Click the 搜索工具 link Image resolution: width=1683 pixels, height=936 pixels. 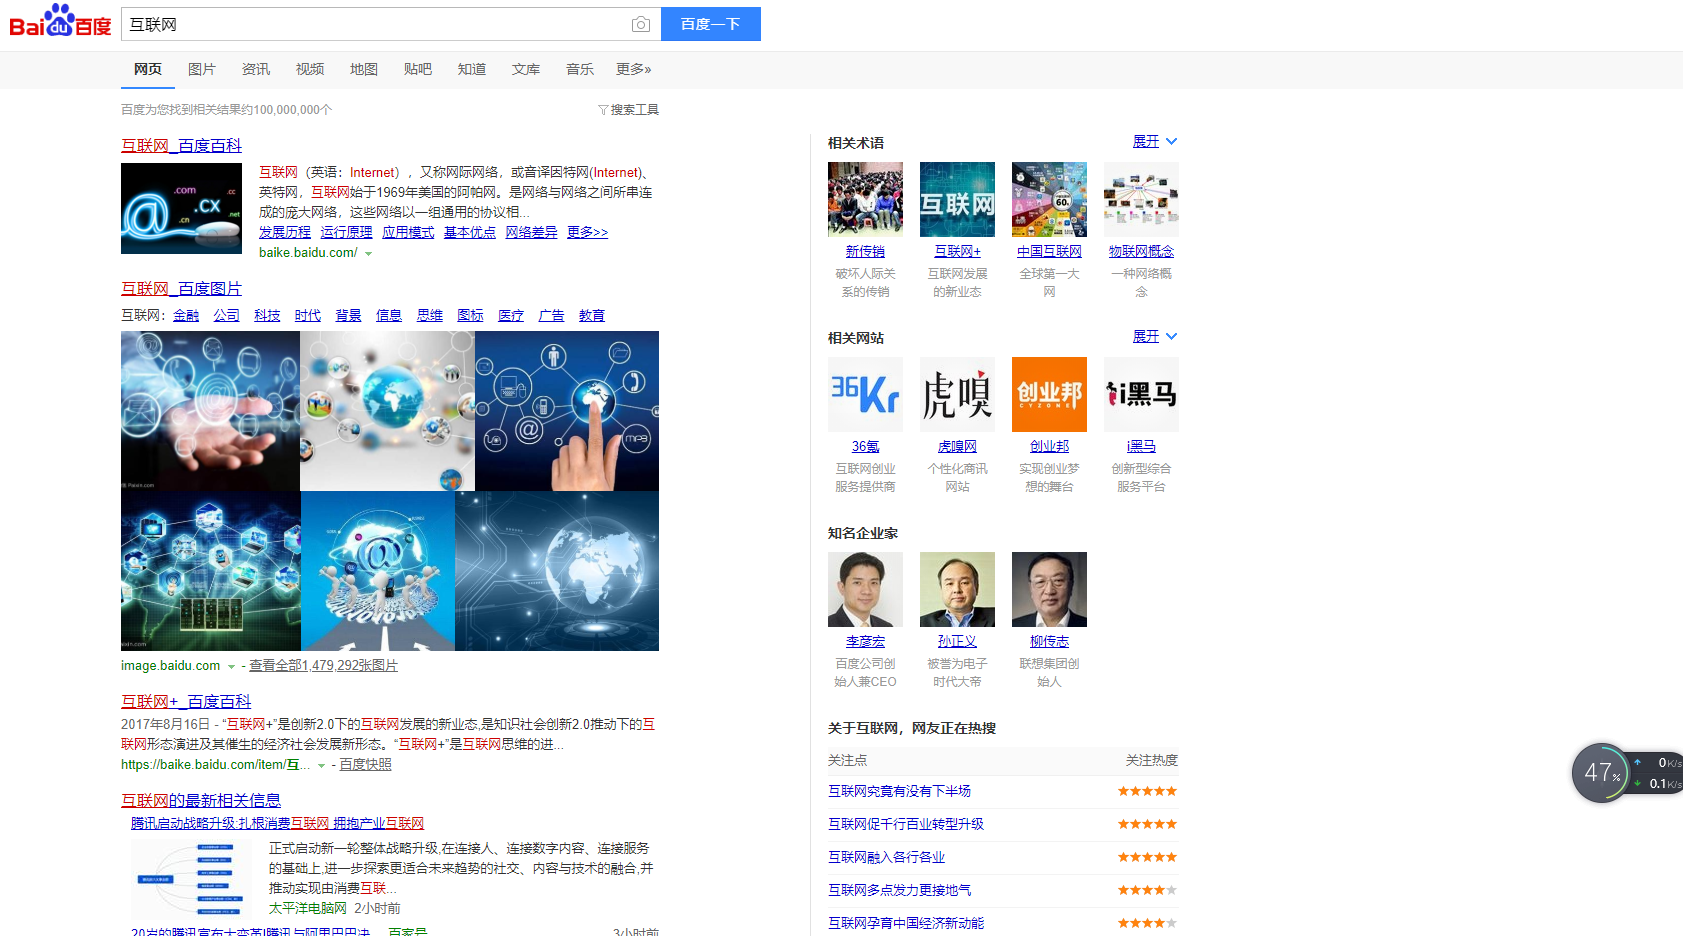click(635, 110)
